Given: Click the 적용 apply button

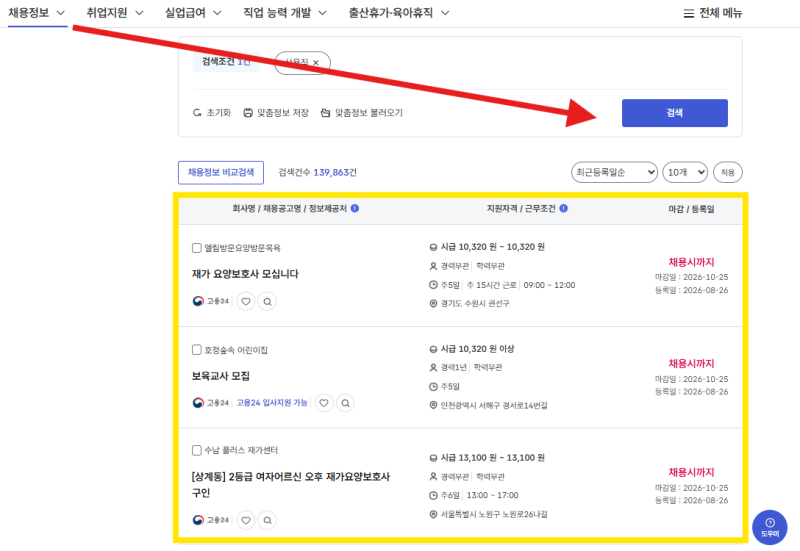Looking at the screenshot, I should pos(728,172).
